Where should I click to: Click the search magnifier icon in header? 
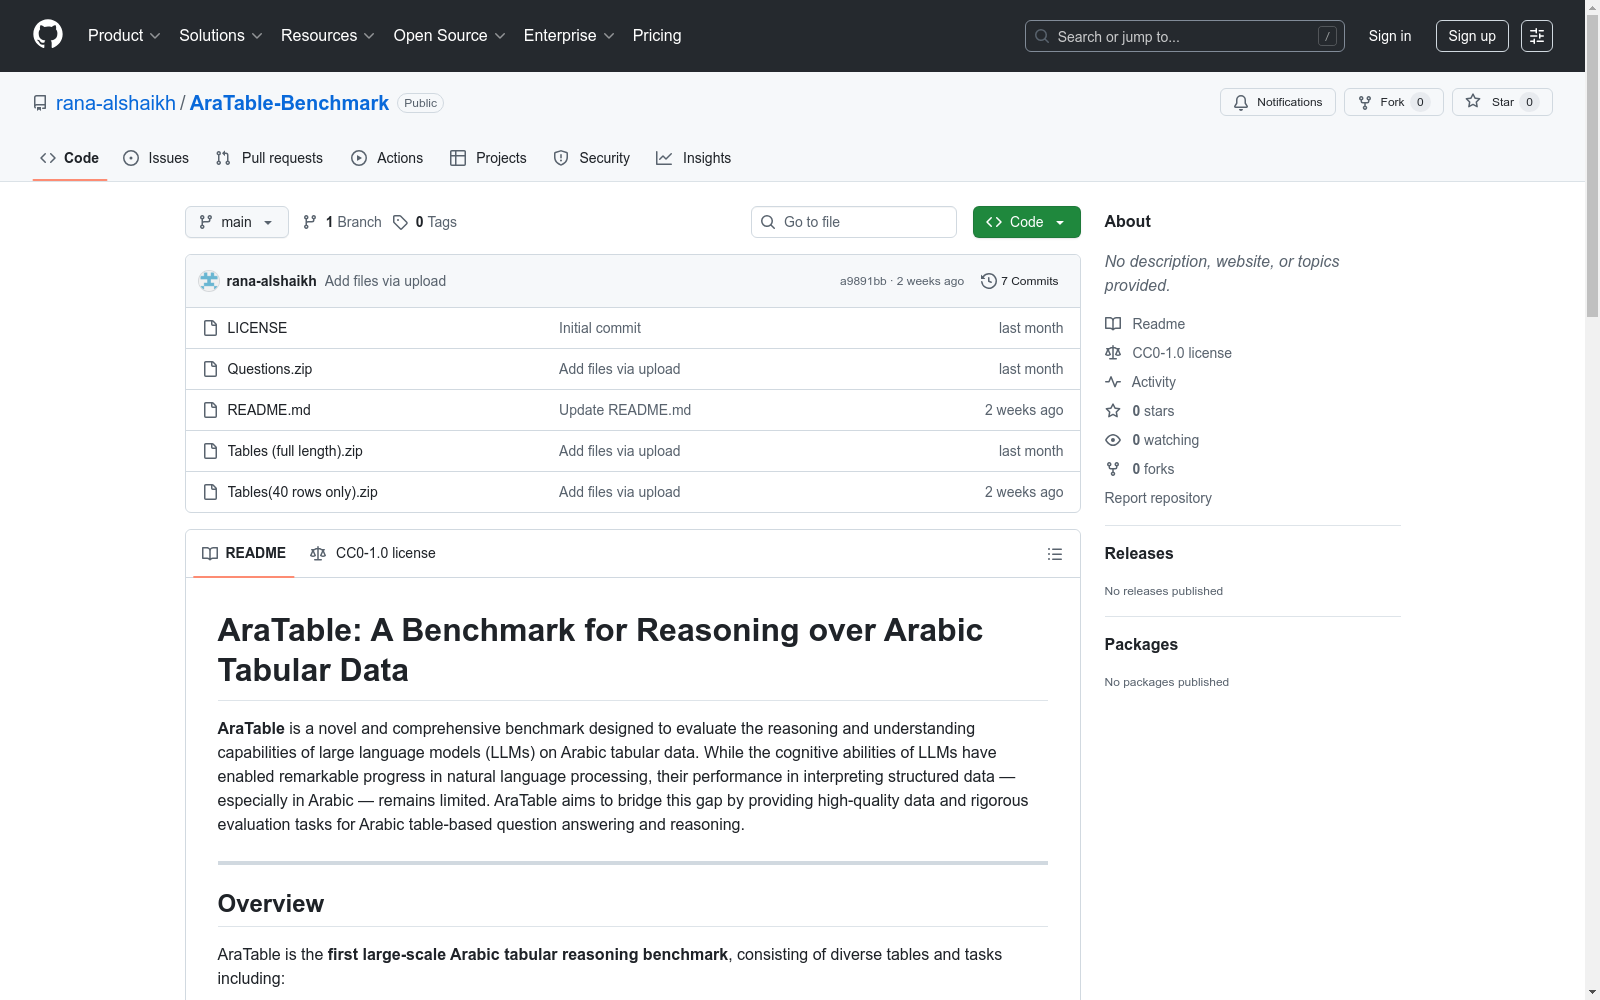point(1042,36)
